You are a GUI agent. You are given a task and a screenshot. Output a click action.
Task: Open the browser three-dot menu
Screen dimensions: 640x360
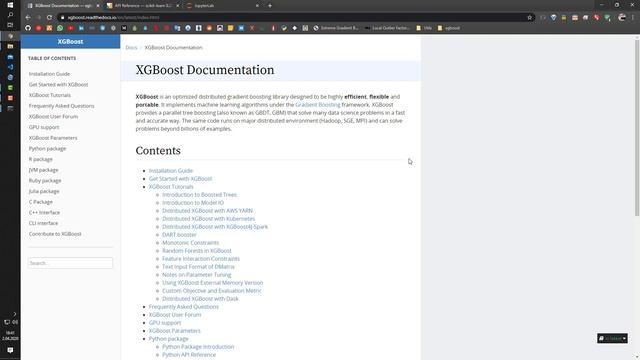(633, 18)
